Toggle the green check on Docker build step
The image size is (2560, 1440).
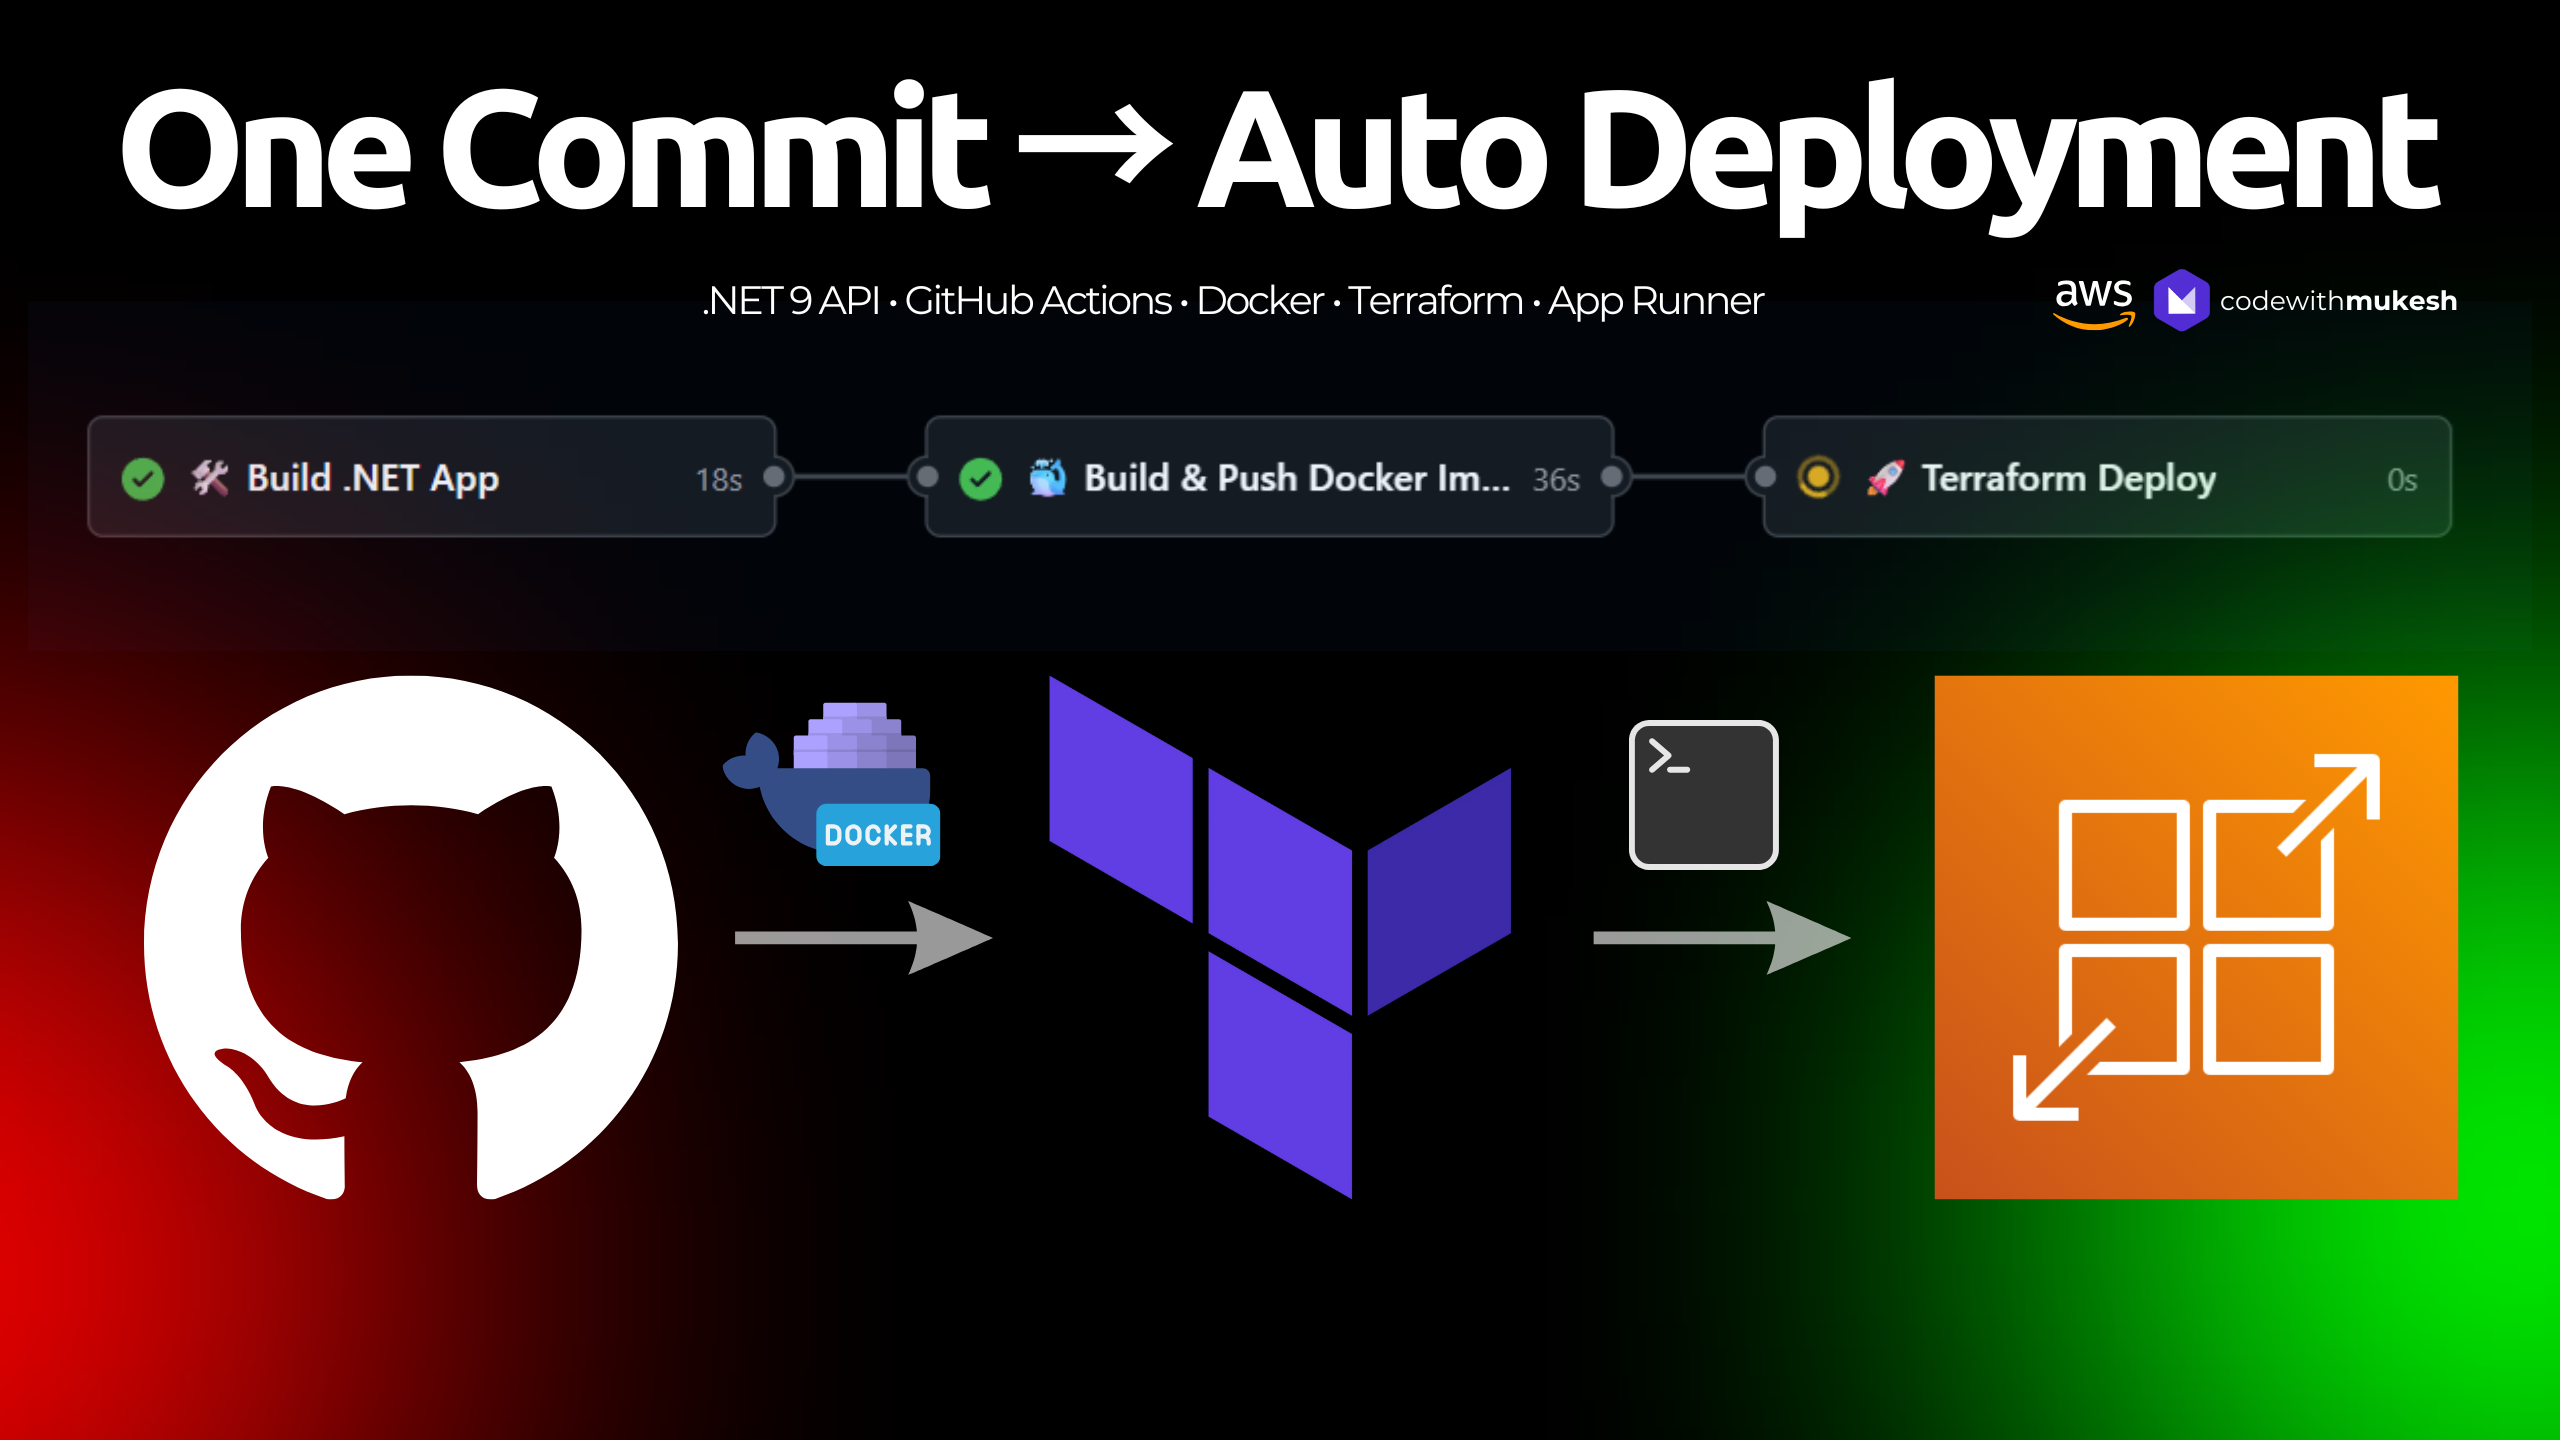coord(979,478)
